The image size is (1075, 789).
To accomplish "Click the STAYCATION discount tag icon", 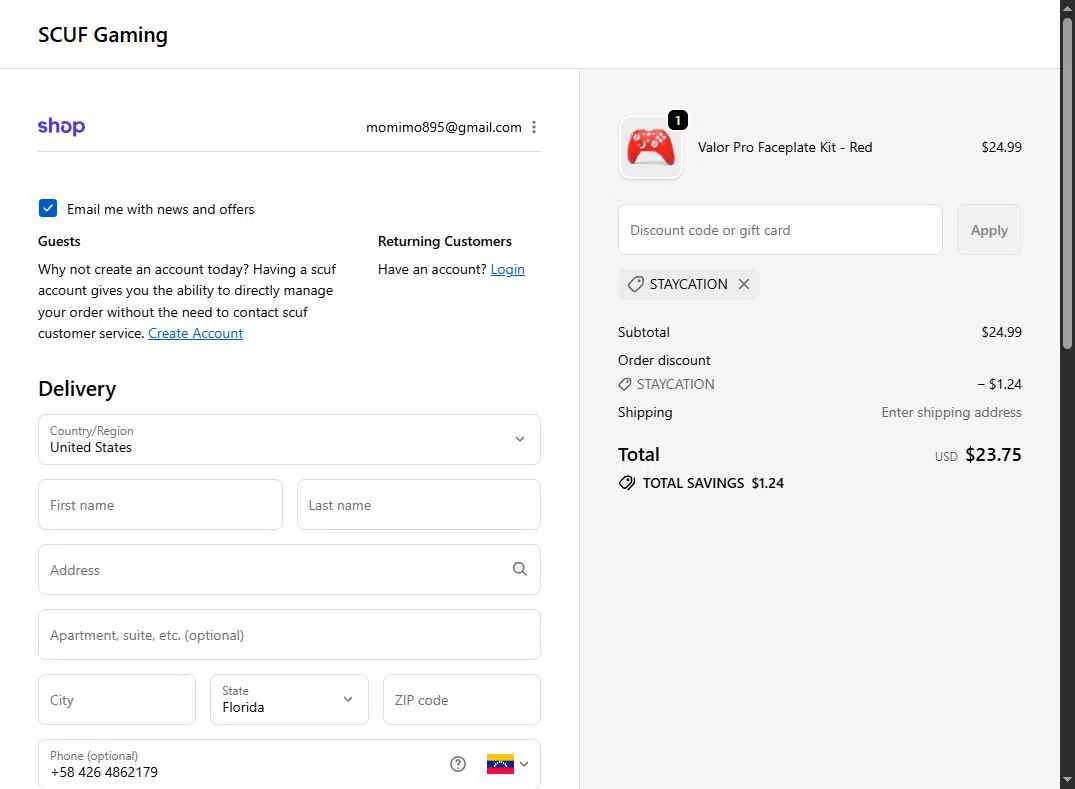I will [635, 284].
